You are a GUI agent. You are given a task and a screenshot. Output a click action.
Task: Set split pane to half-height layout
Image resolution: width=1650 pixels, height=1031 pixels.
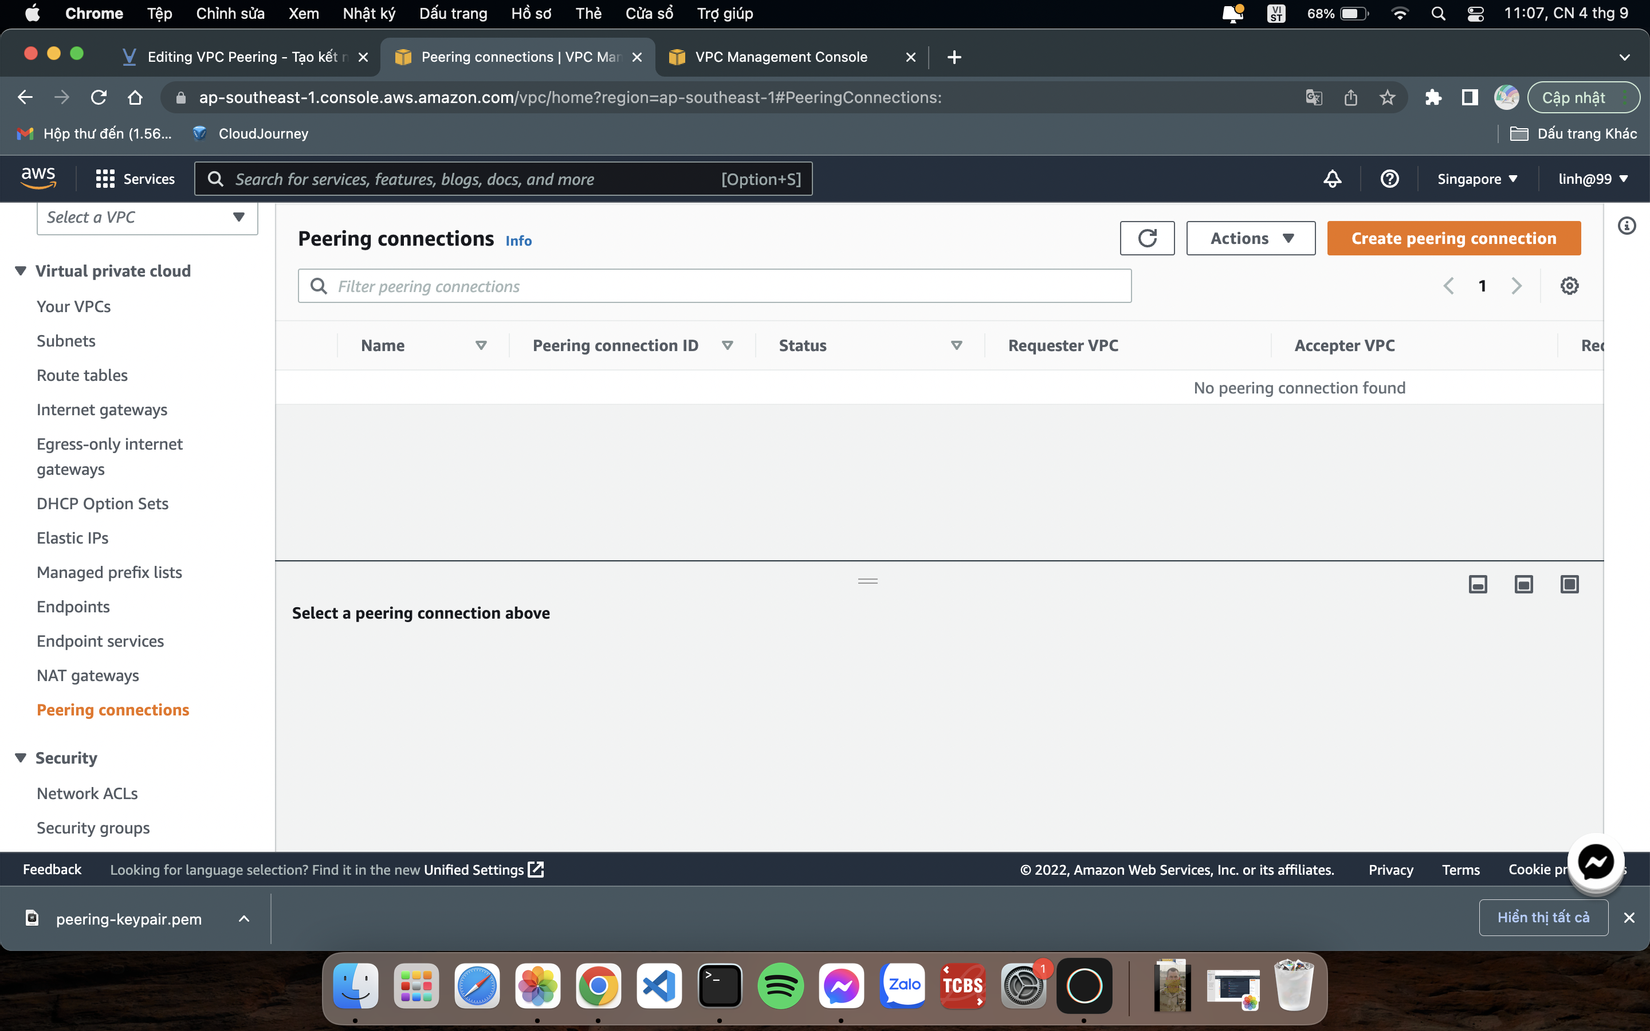(1524, 584)
